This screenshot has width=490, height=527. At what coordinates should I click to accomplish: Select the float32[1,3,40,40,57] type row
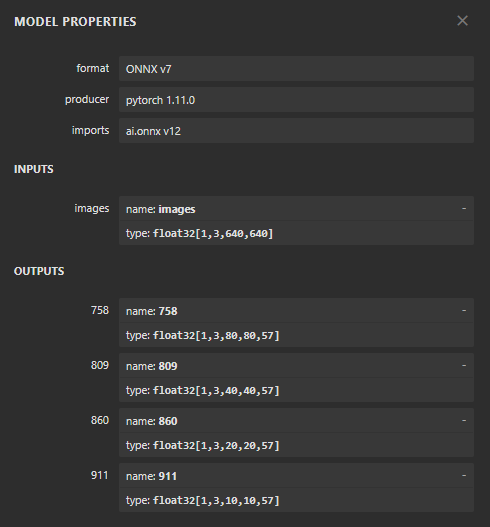pos(296,390)
